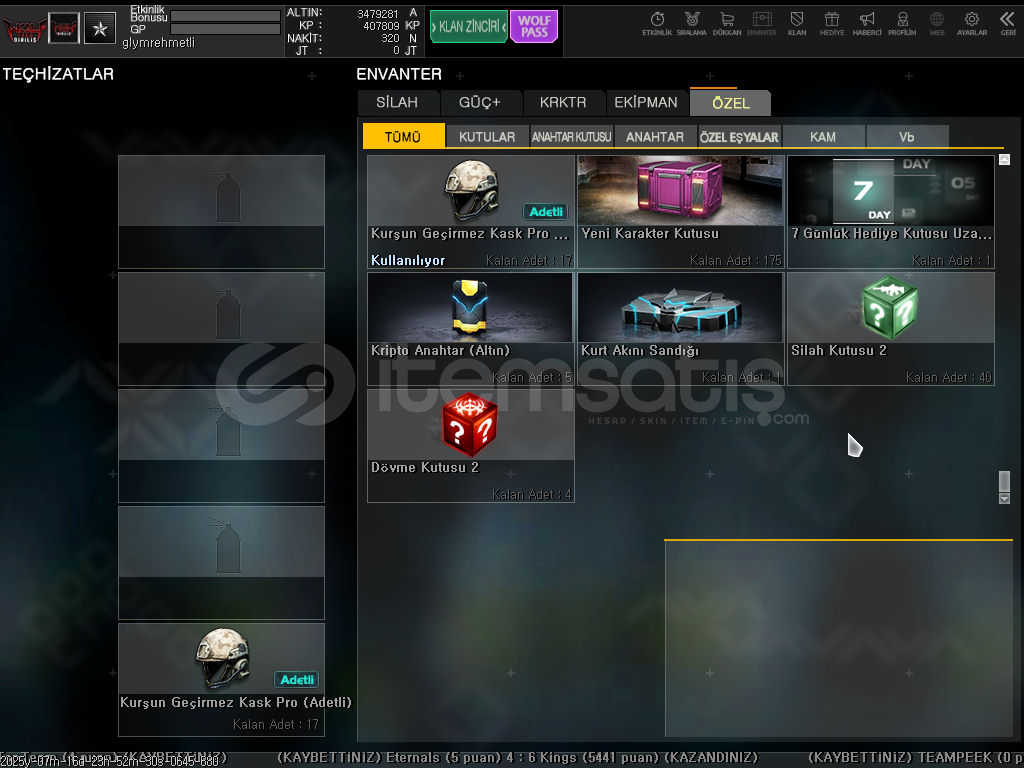Viewport: 1024px width, 768px height.
Task: Click the KP balance value 407809
Action: tap(381, 26)
